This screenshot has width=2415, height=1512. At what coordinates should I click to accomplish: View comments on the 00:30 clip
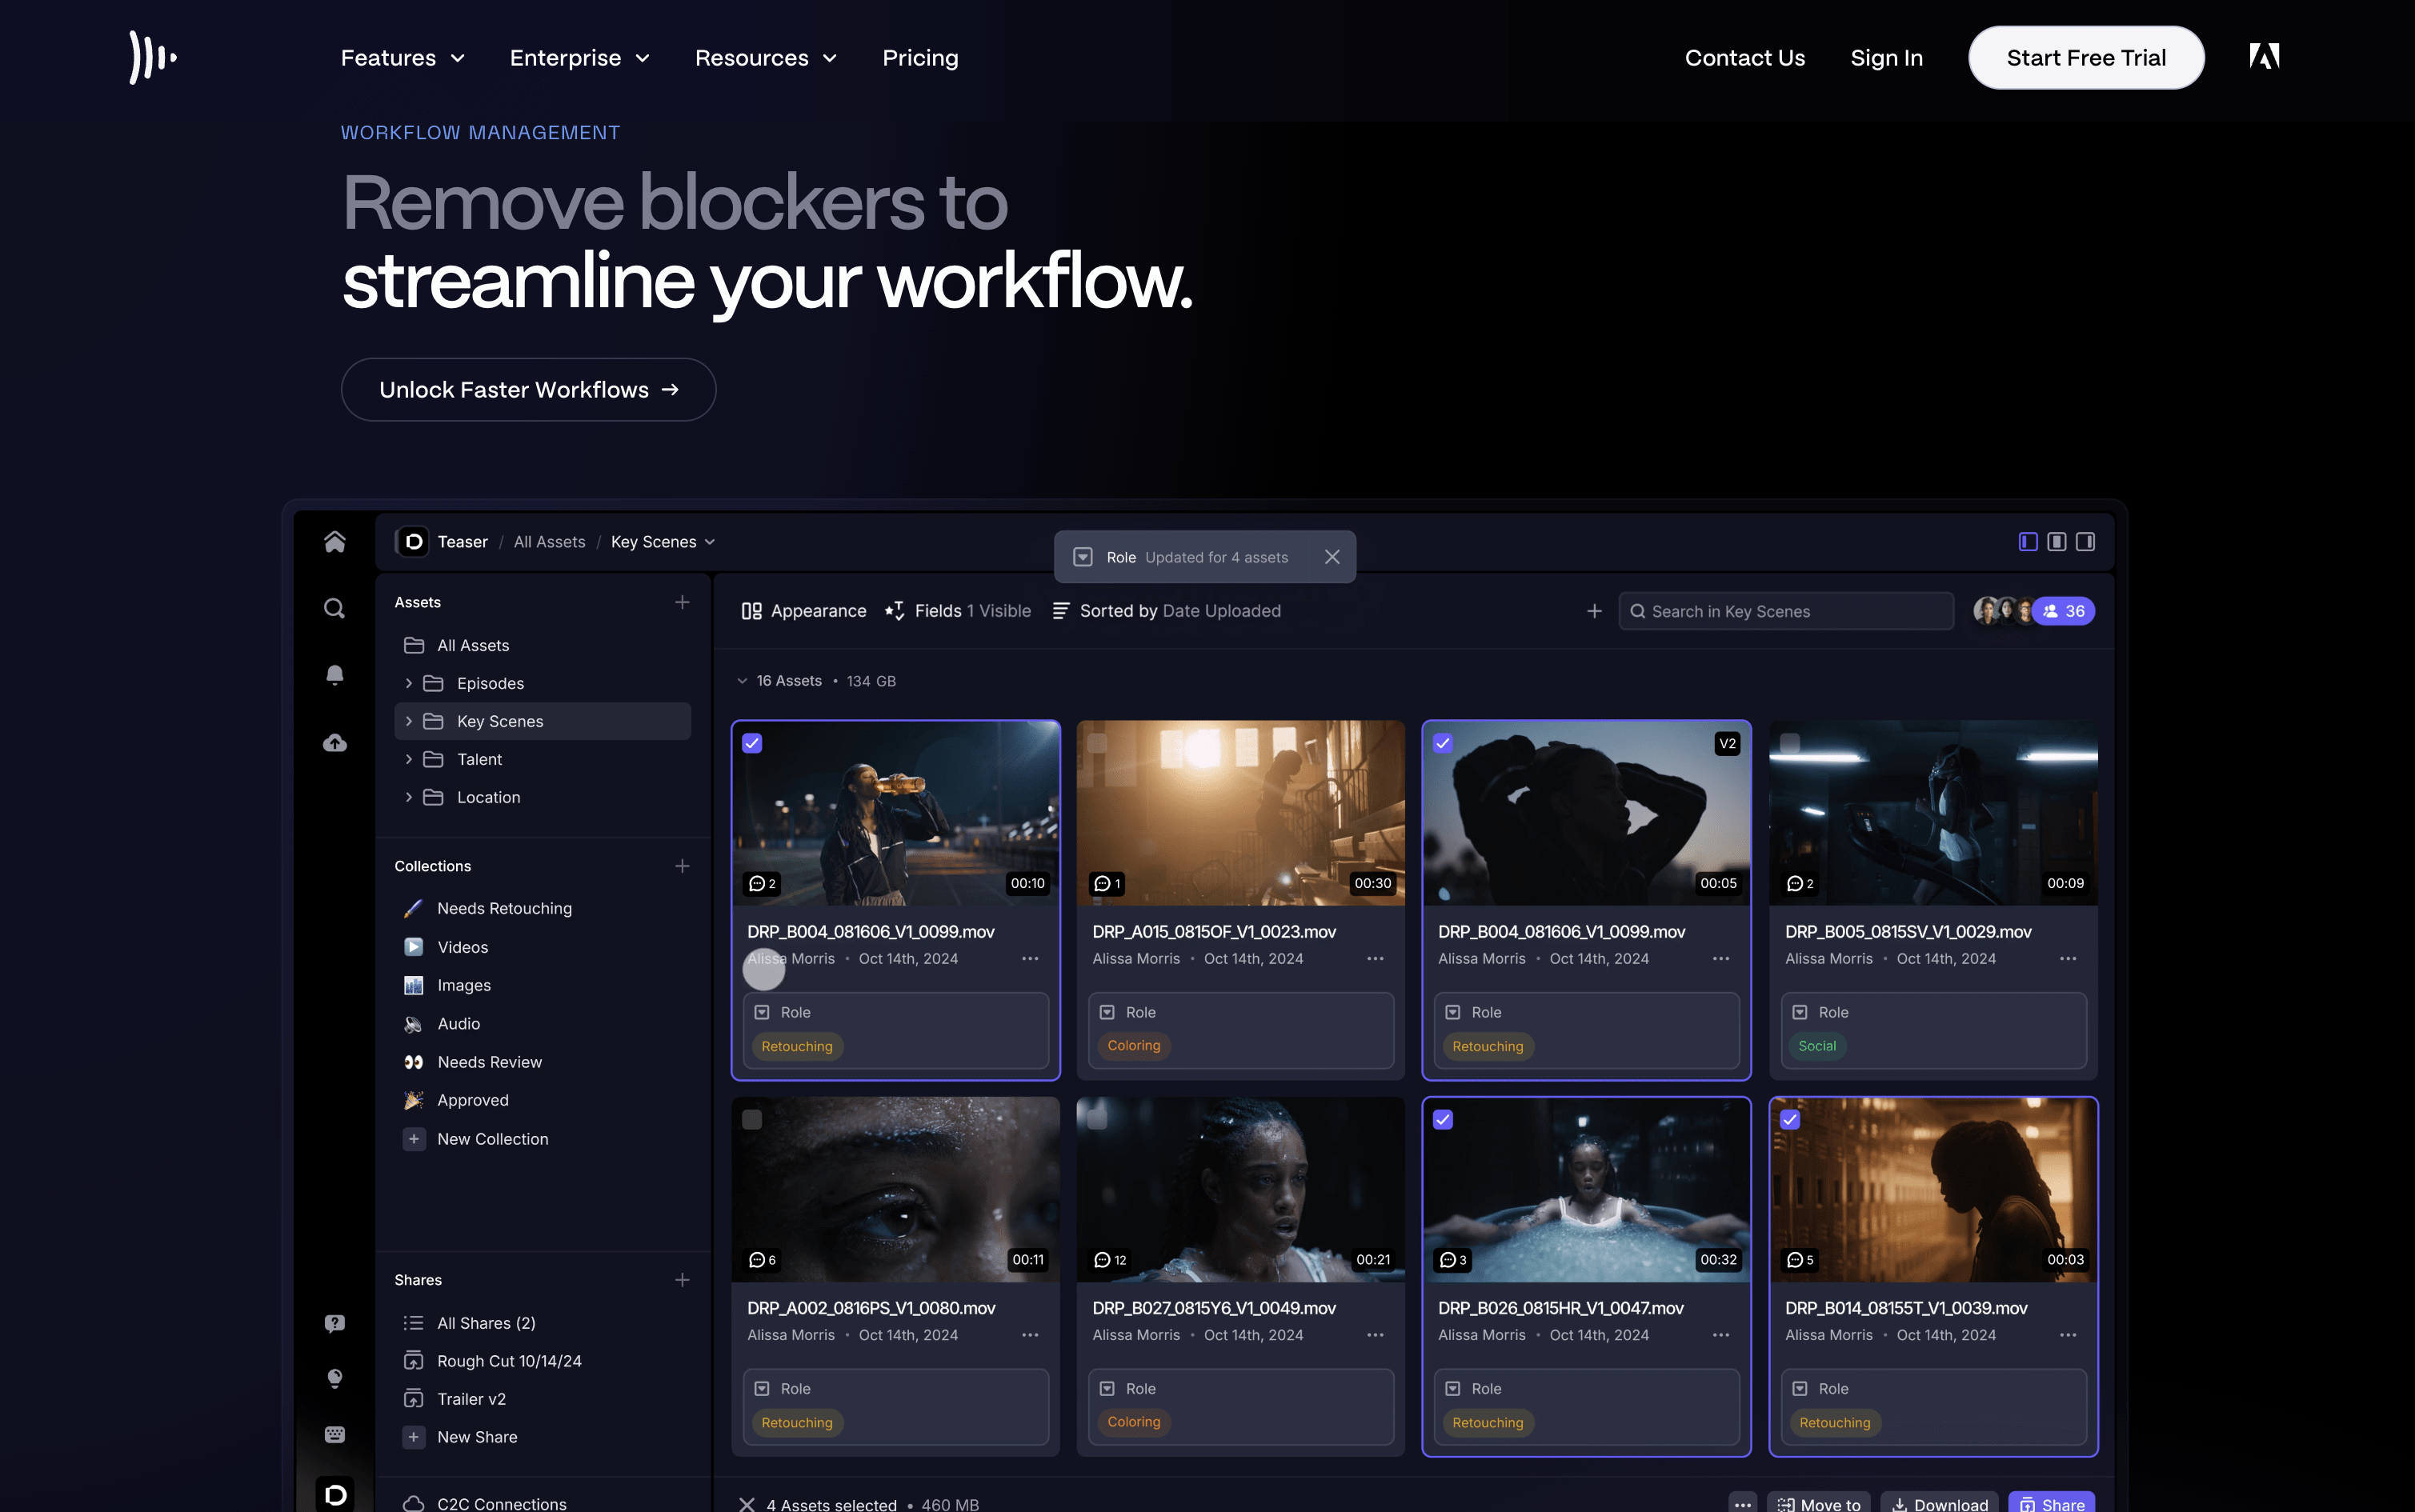(x=1107, y=883)
